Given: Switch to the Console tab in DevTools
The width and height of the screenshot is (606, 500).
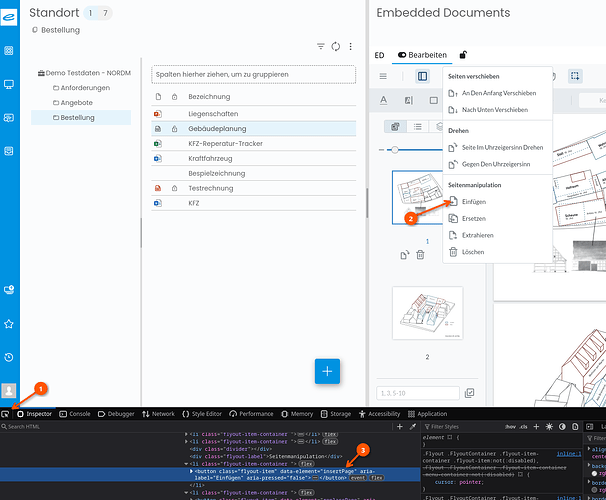Looking at the screenshot, I should click(75, 414).
